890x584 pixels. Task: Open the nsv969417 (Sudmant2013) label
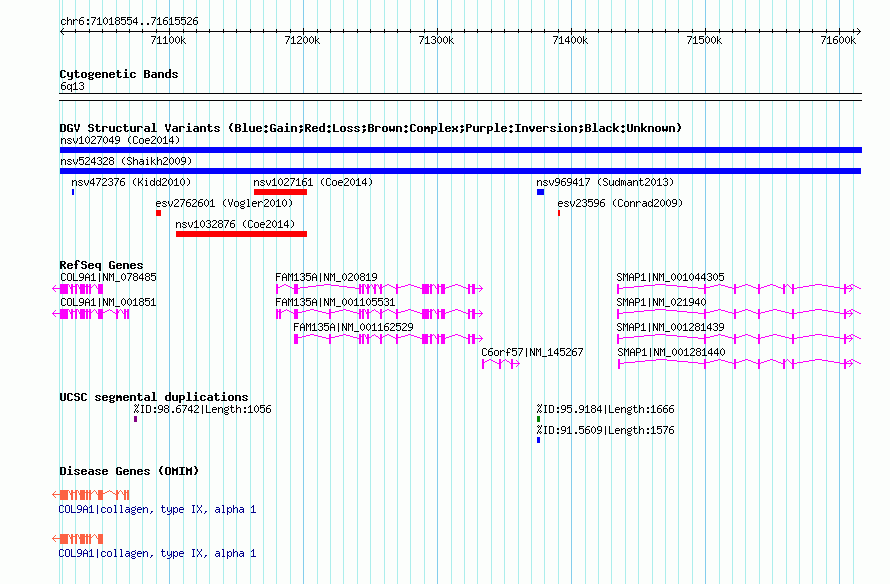point(605,182)
